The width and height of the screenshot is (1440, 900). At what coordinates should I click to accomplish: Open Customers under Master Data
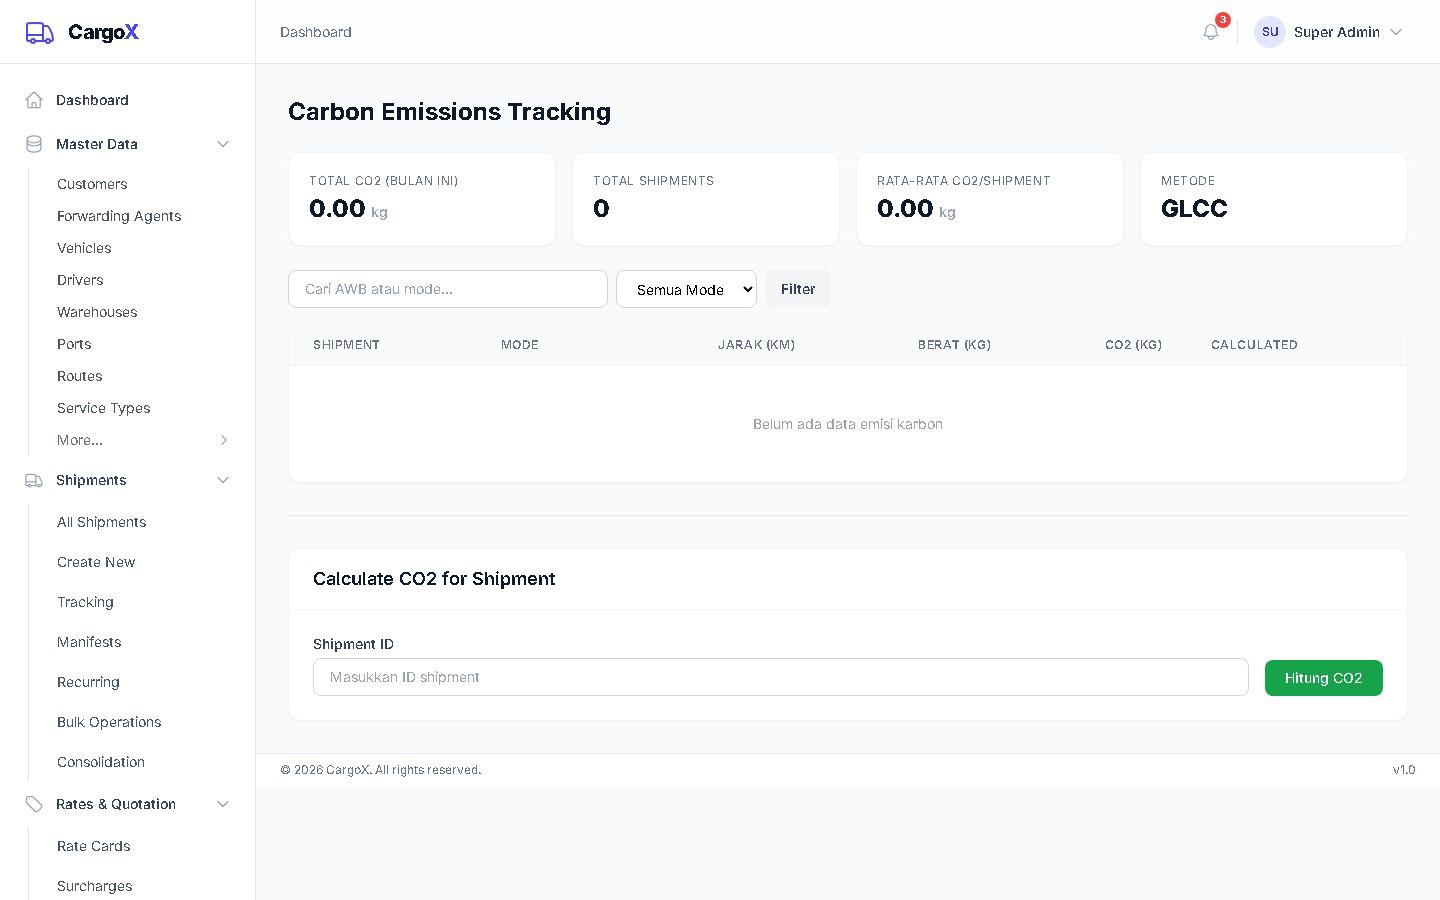pyautogui.click(x=92, y=184)
